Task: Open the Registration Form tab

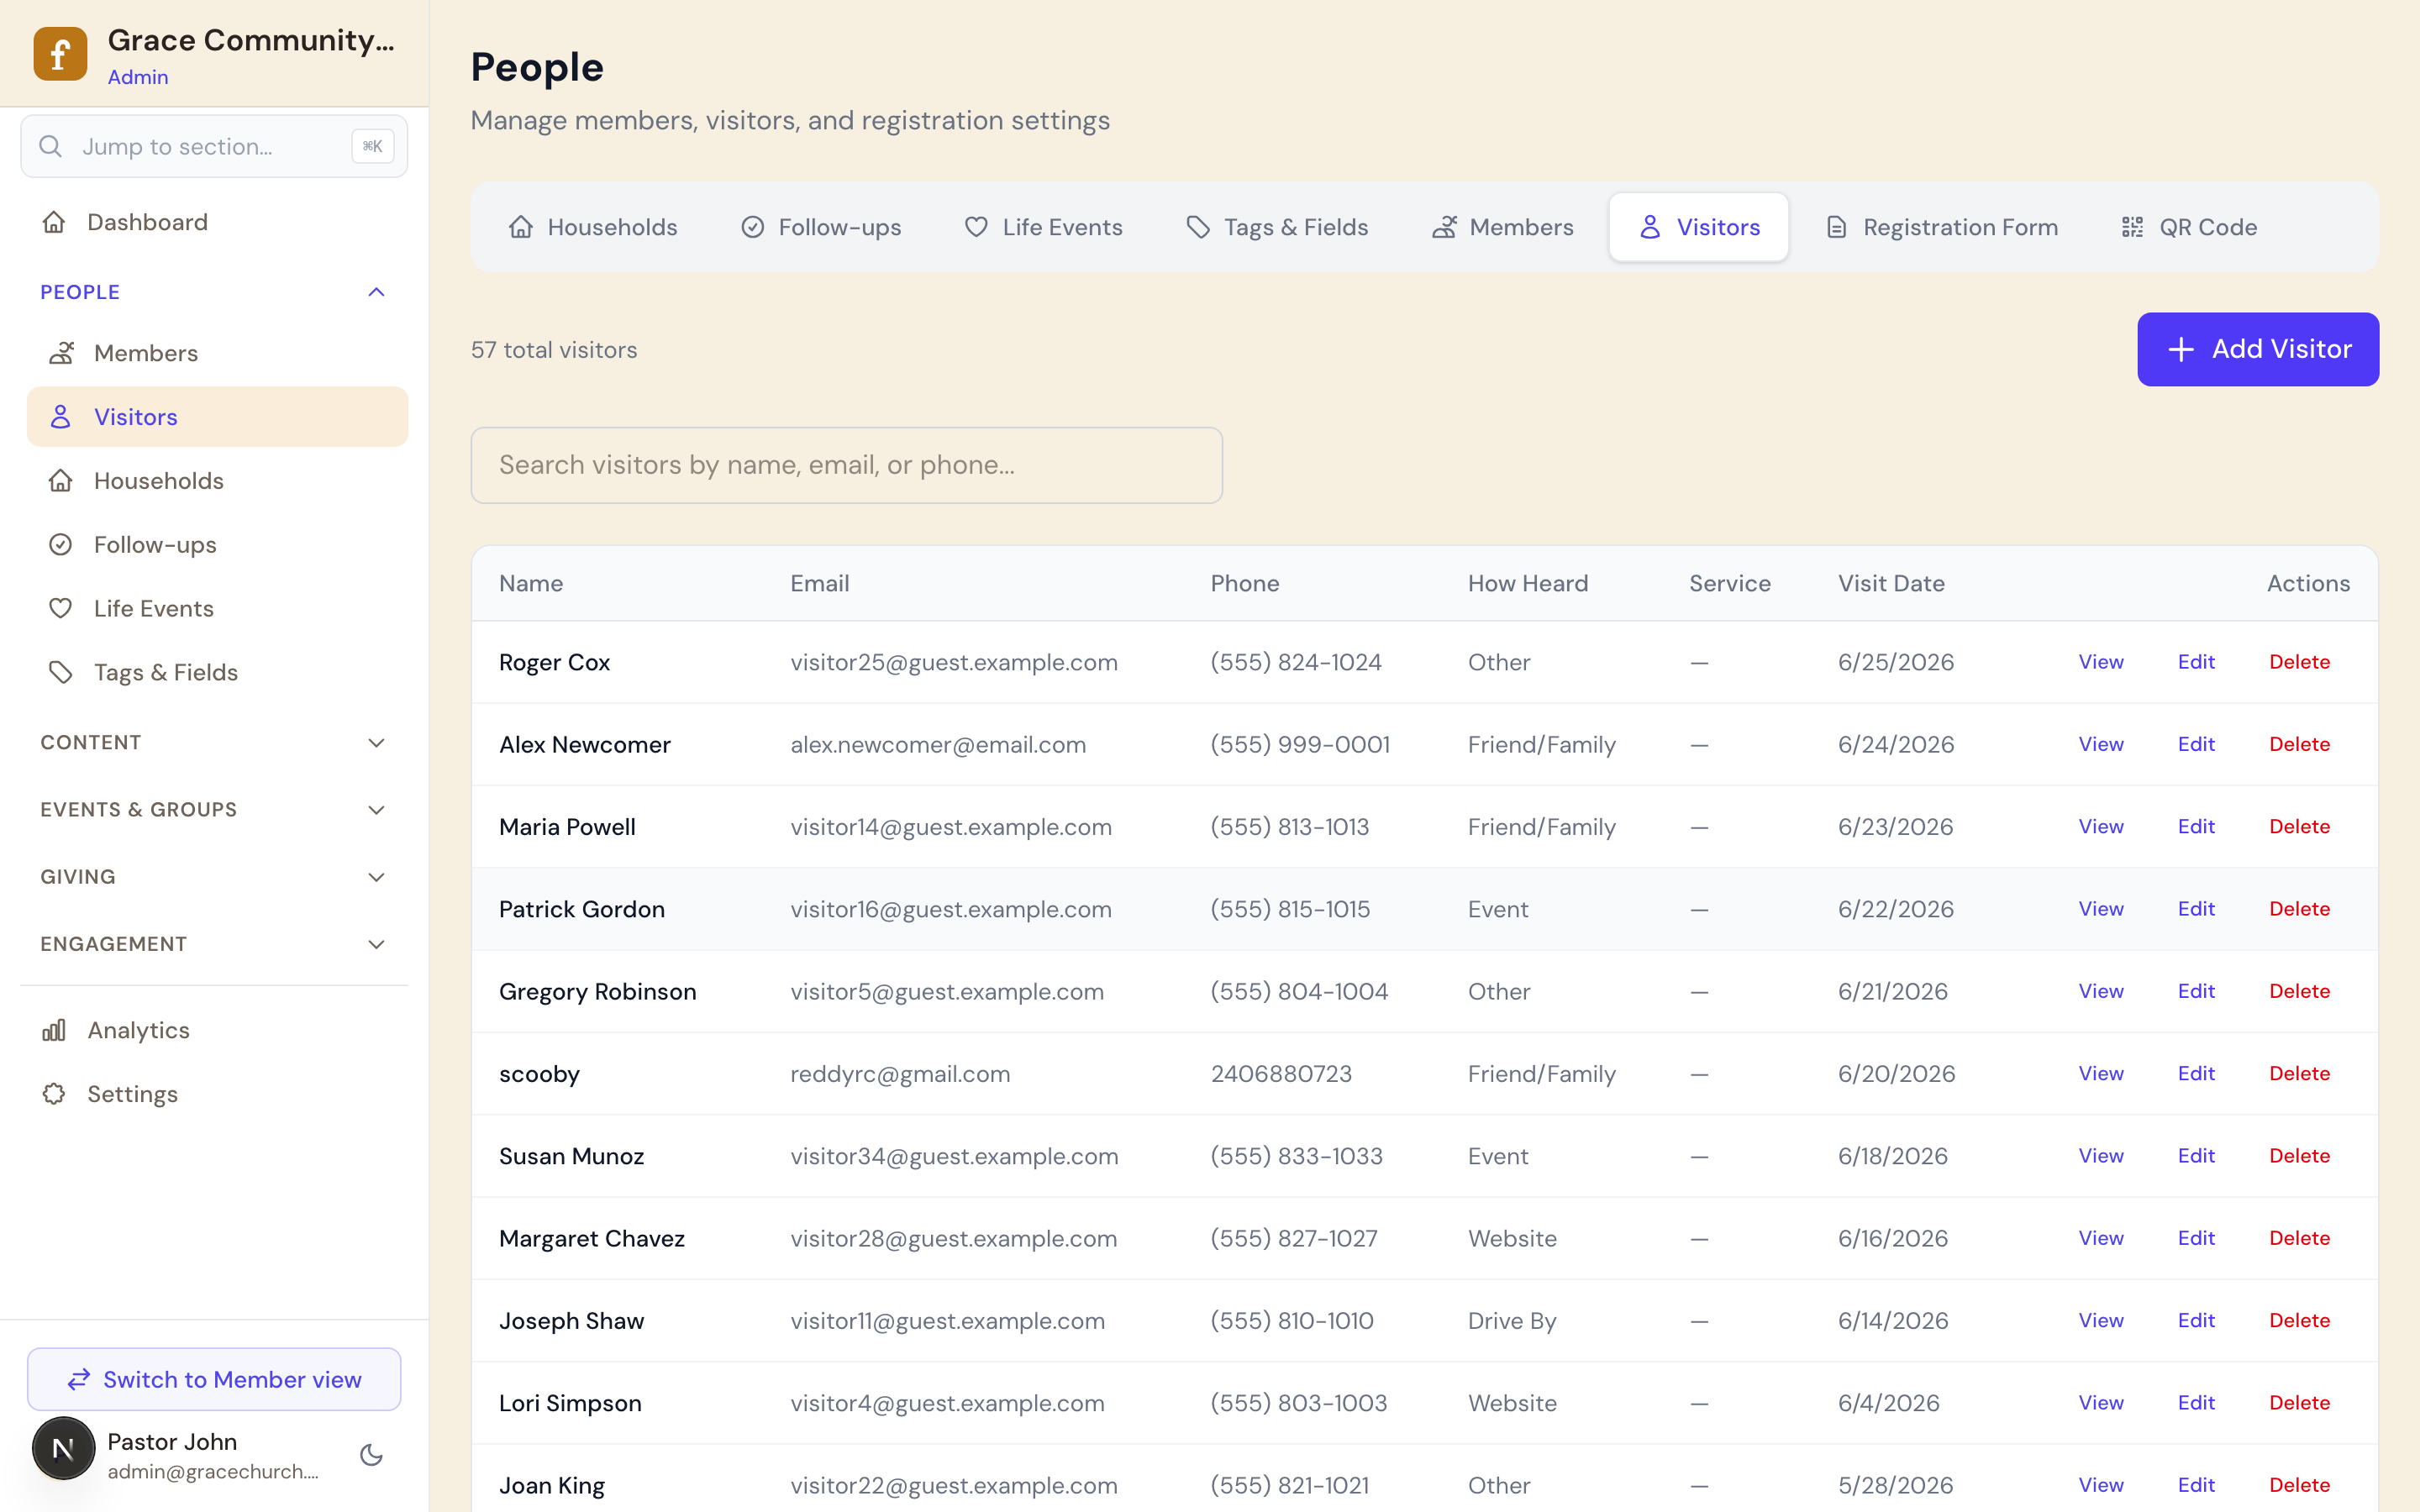Action: [1941, 227]
